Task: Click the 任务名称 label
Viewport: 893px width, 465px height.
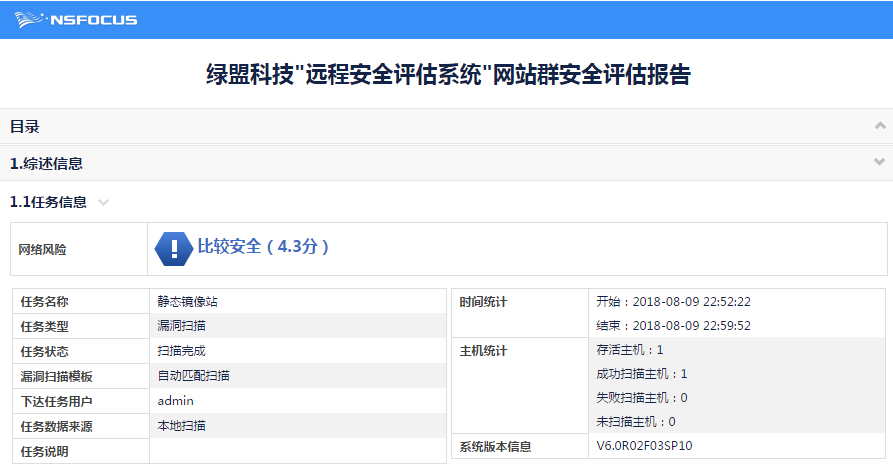Action: point(44,302)
